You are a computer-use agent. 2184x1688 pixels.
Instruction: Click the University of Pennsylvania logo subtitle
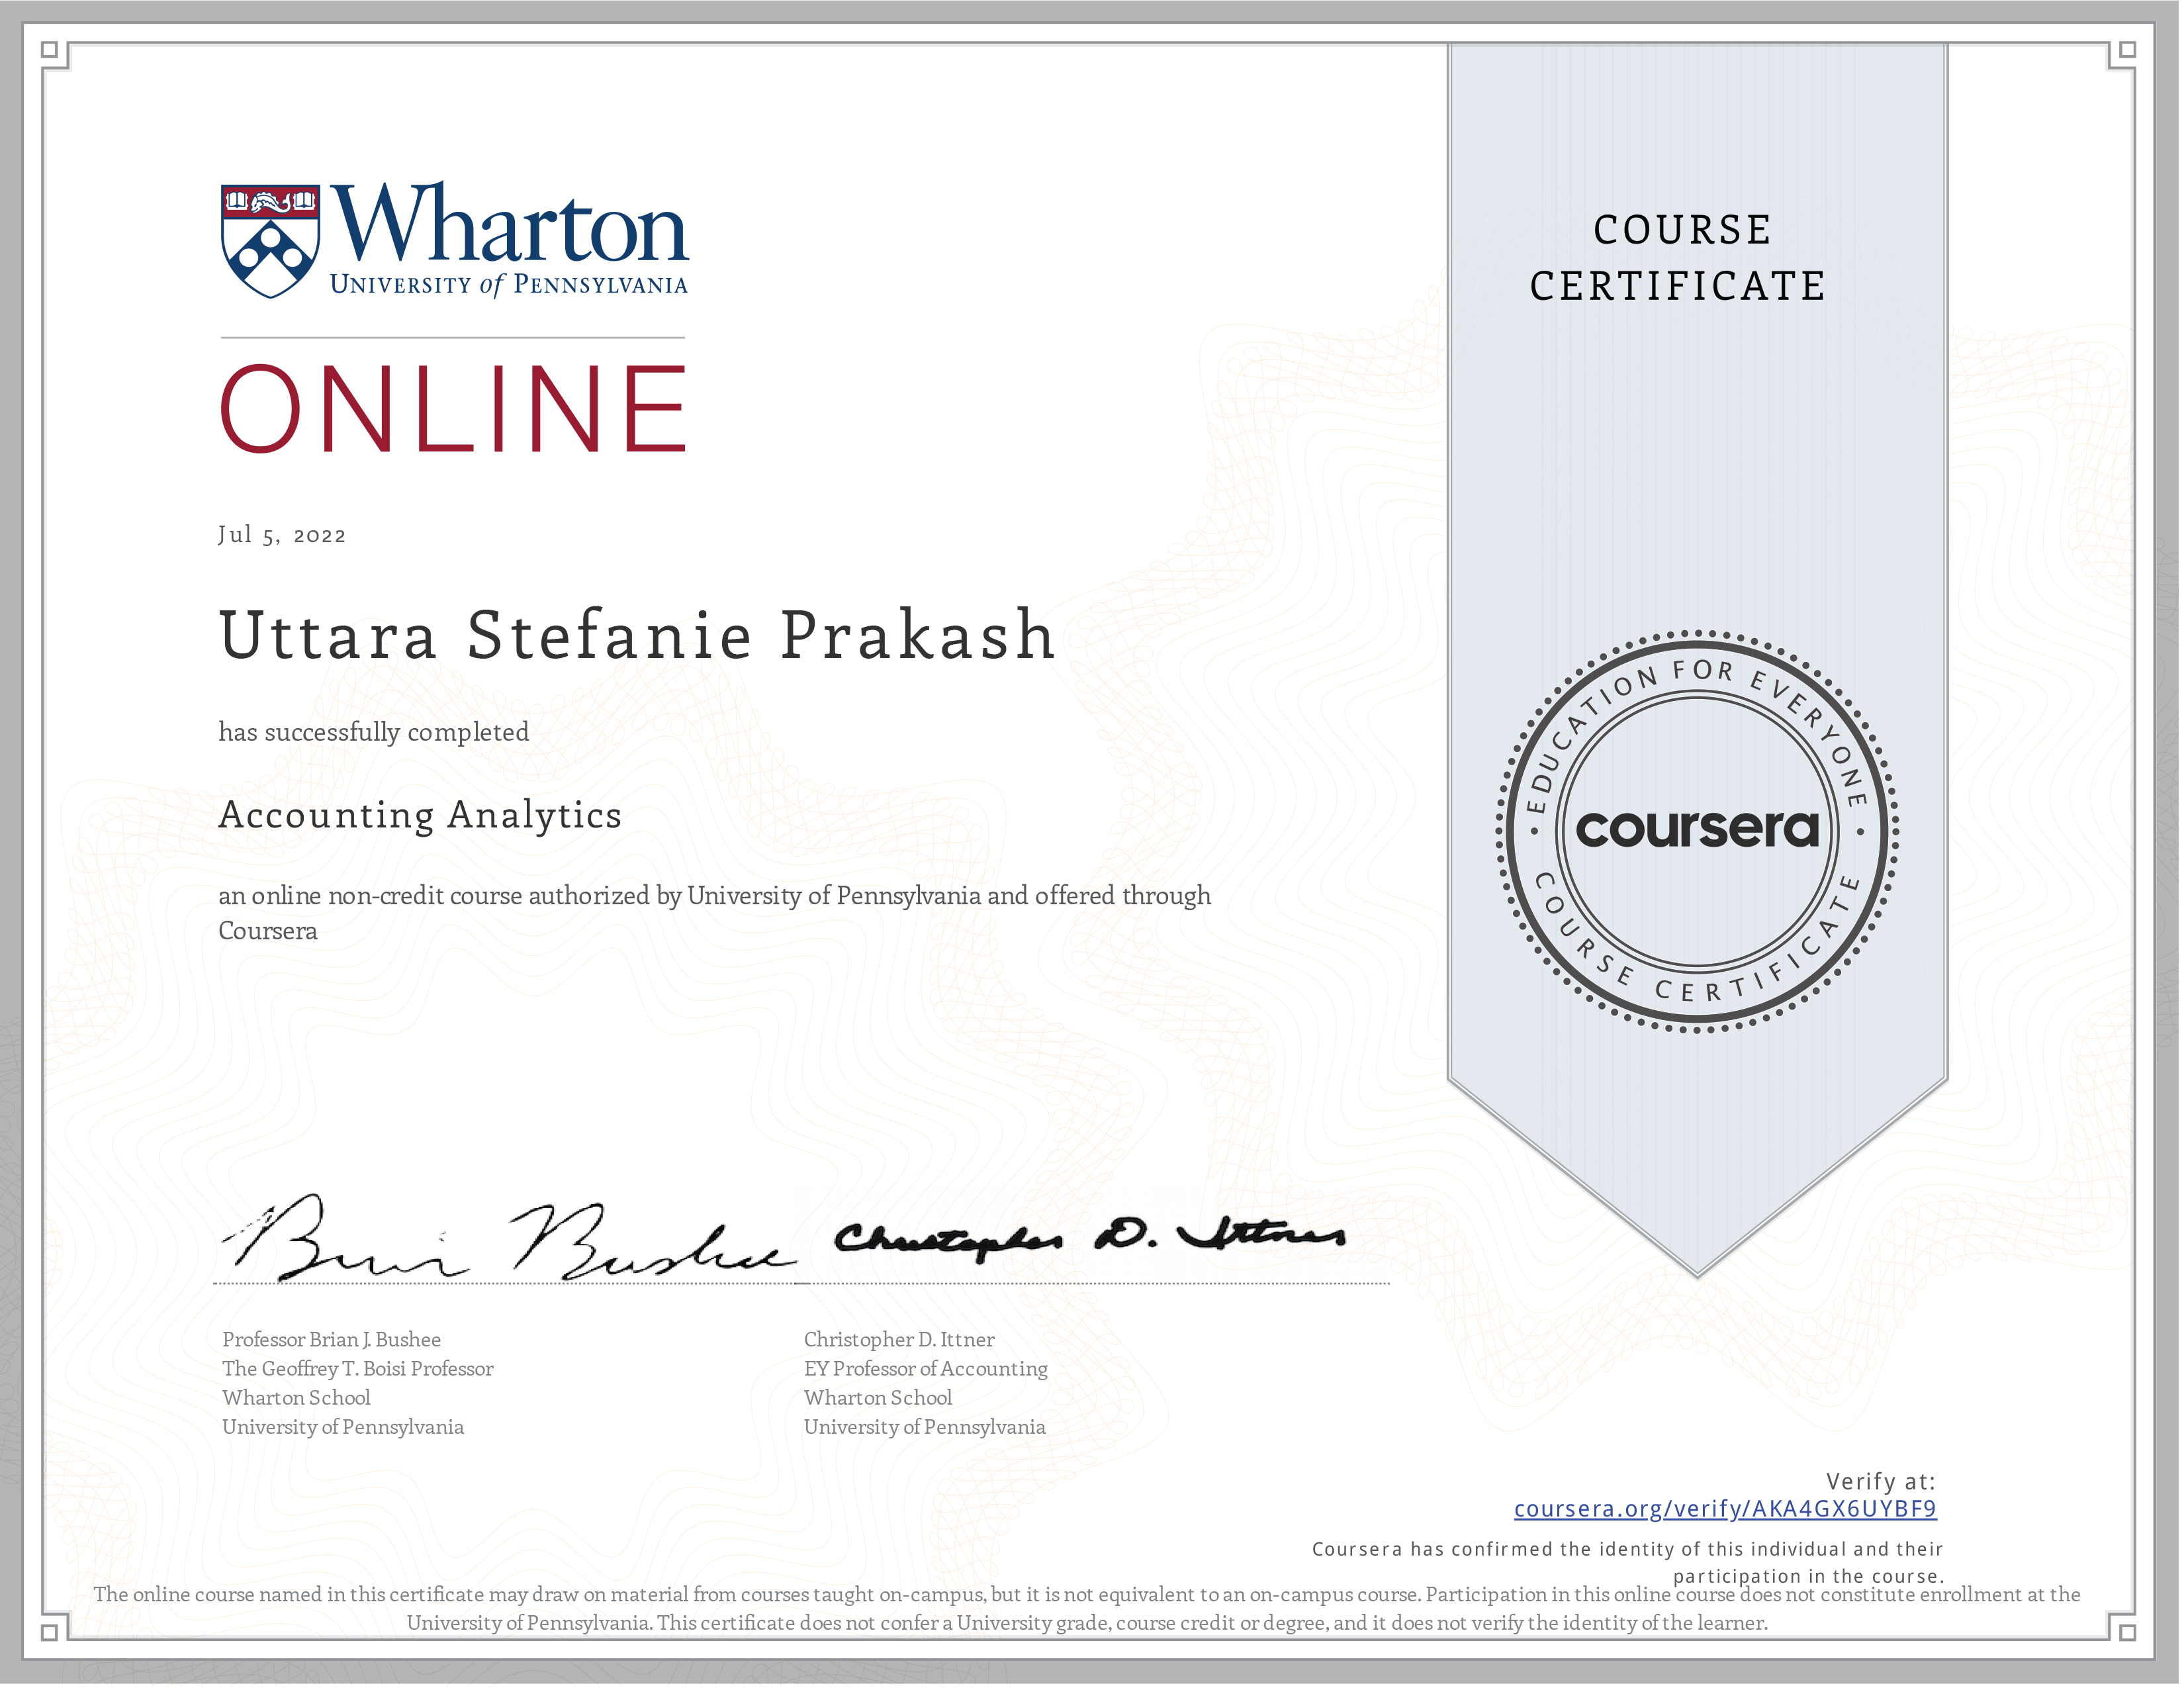[508, 285]
